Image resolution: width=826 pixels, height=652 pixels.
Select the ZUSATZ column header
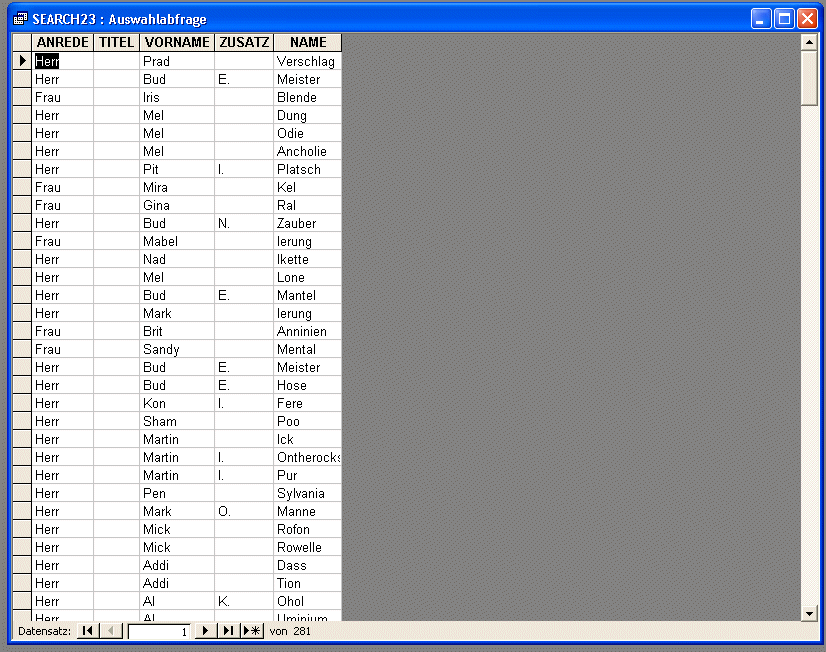coord(244,42)
